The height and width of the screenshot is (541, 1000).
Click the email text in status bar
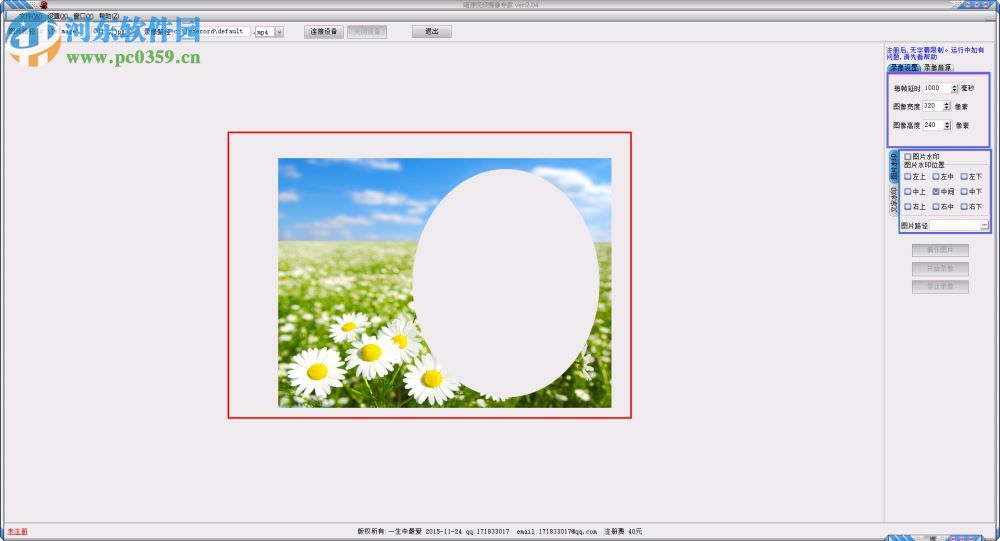coord(557,531)
